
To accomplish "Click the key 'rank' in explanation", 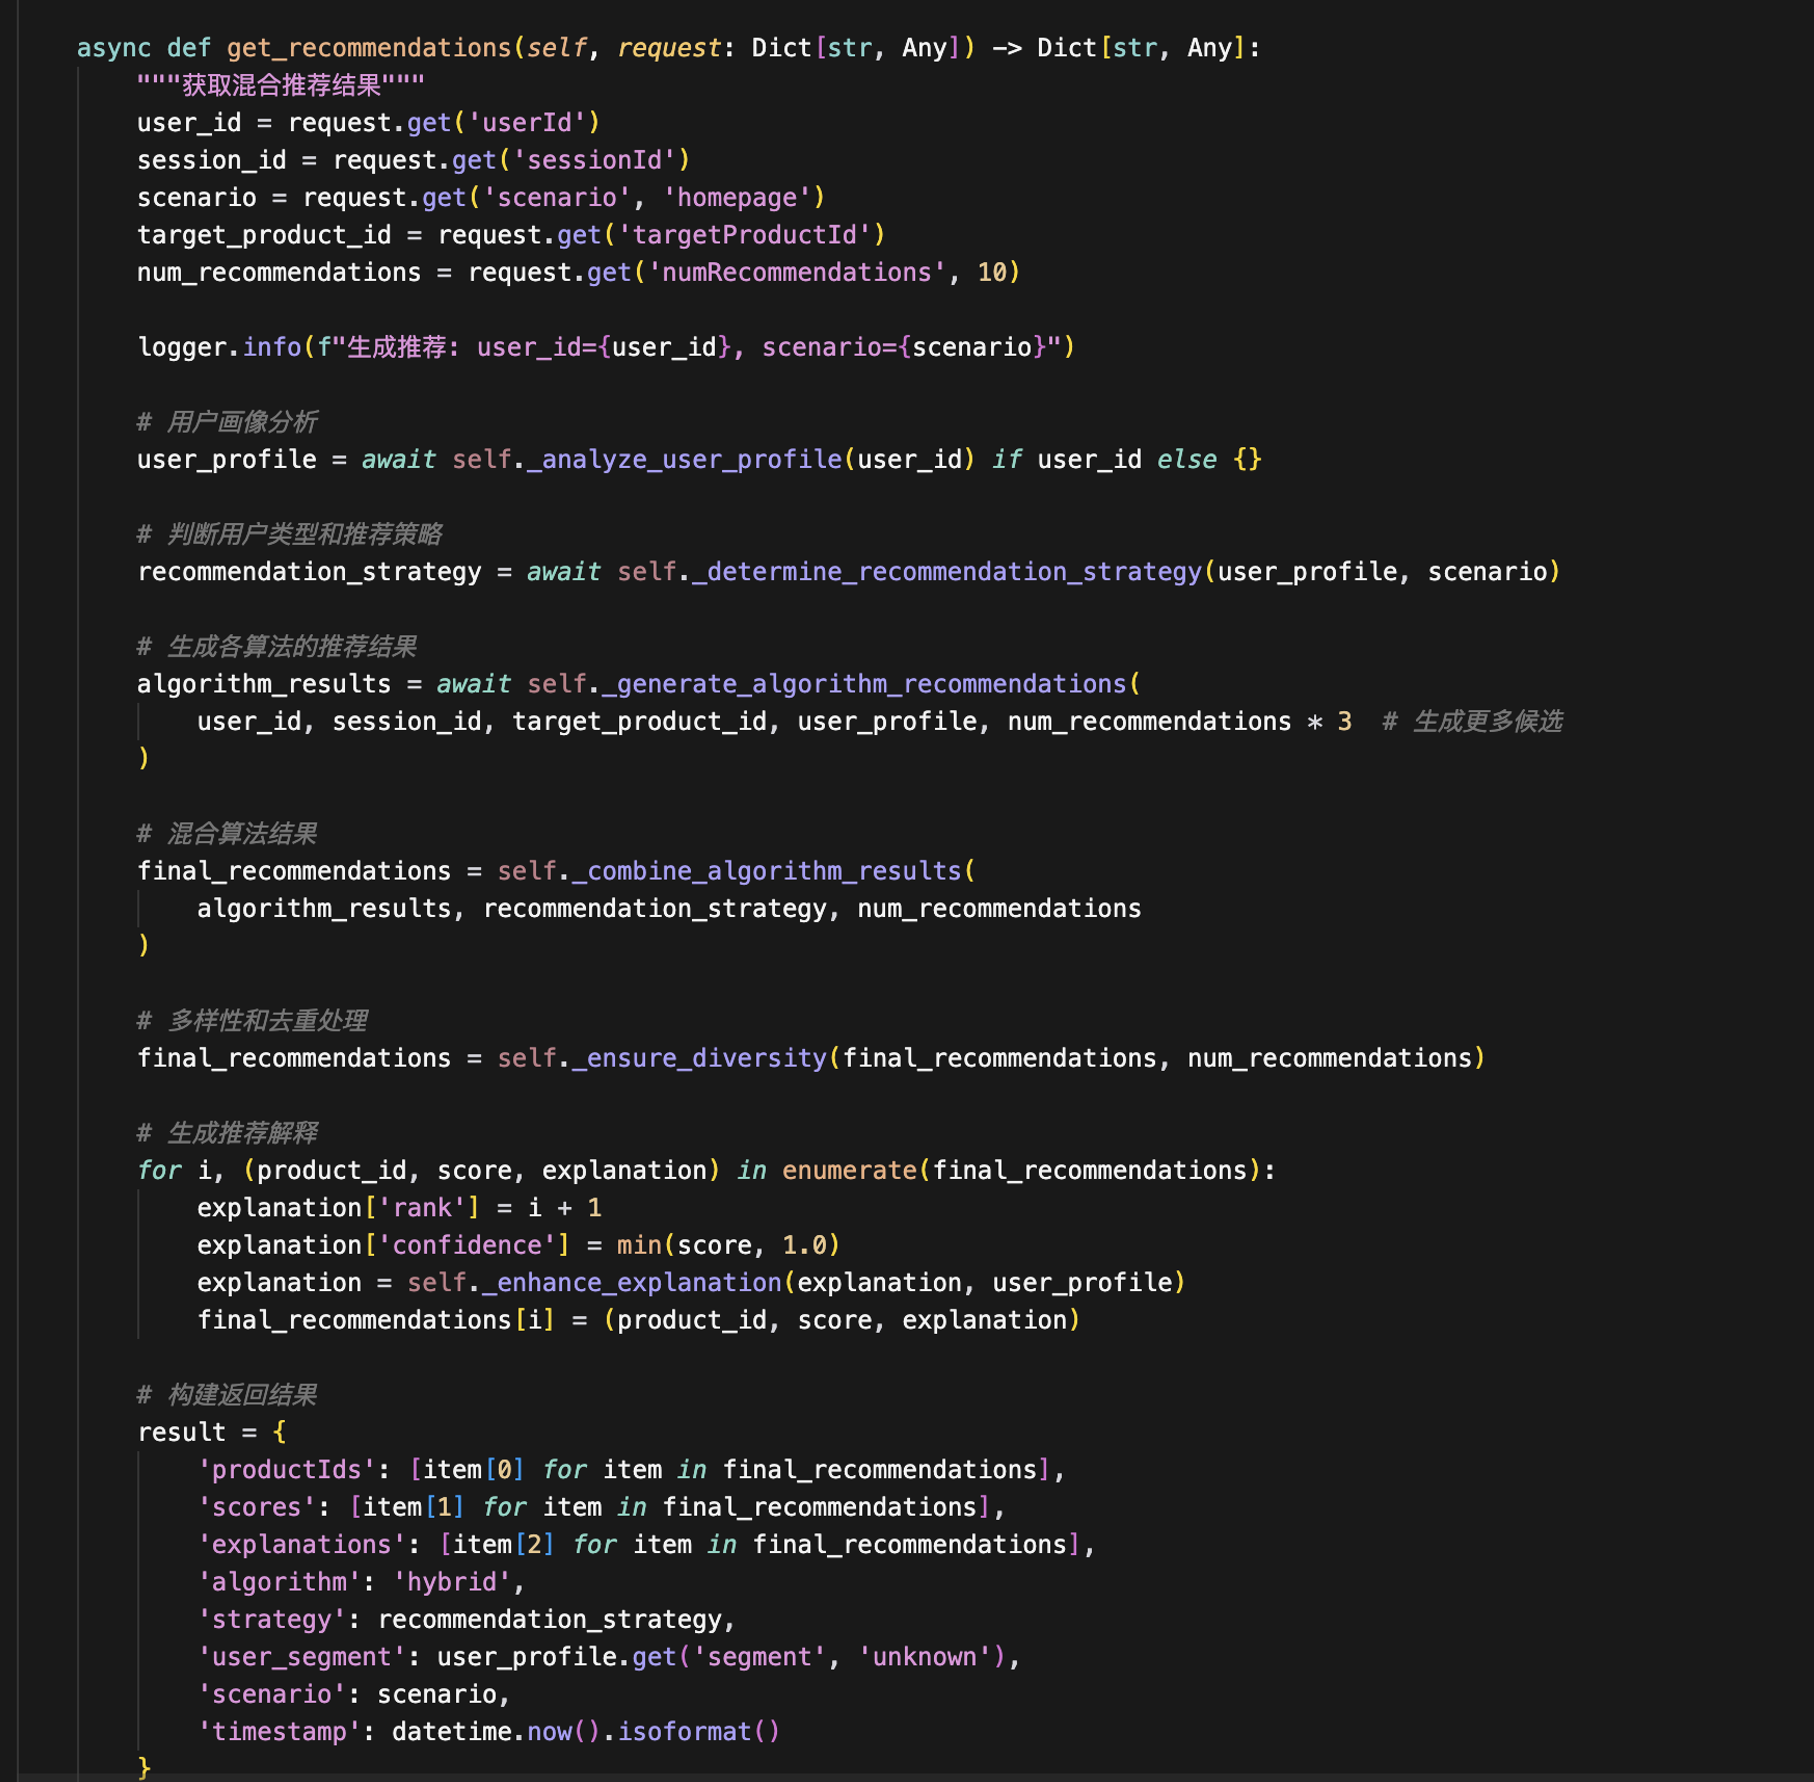I will tap(422, 1208).
